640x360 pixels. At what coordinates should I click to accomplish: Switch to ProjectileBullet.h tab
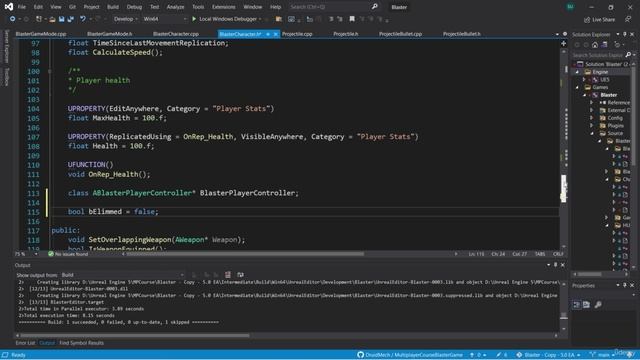coord(462,34)
